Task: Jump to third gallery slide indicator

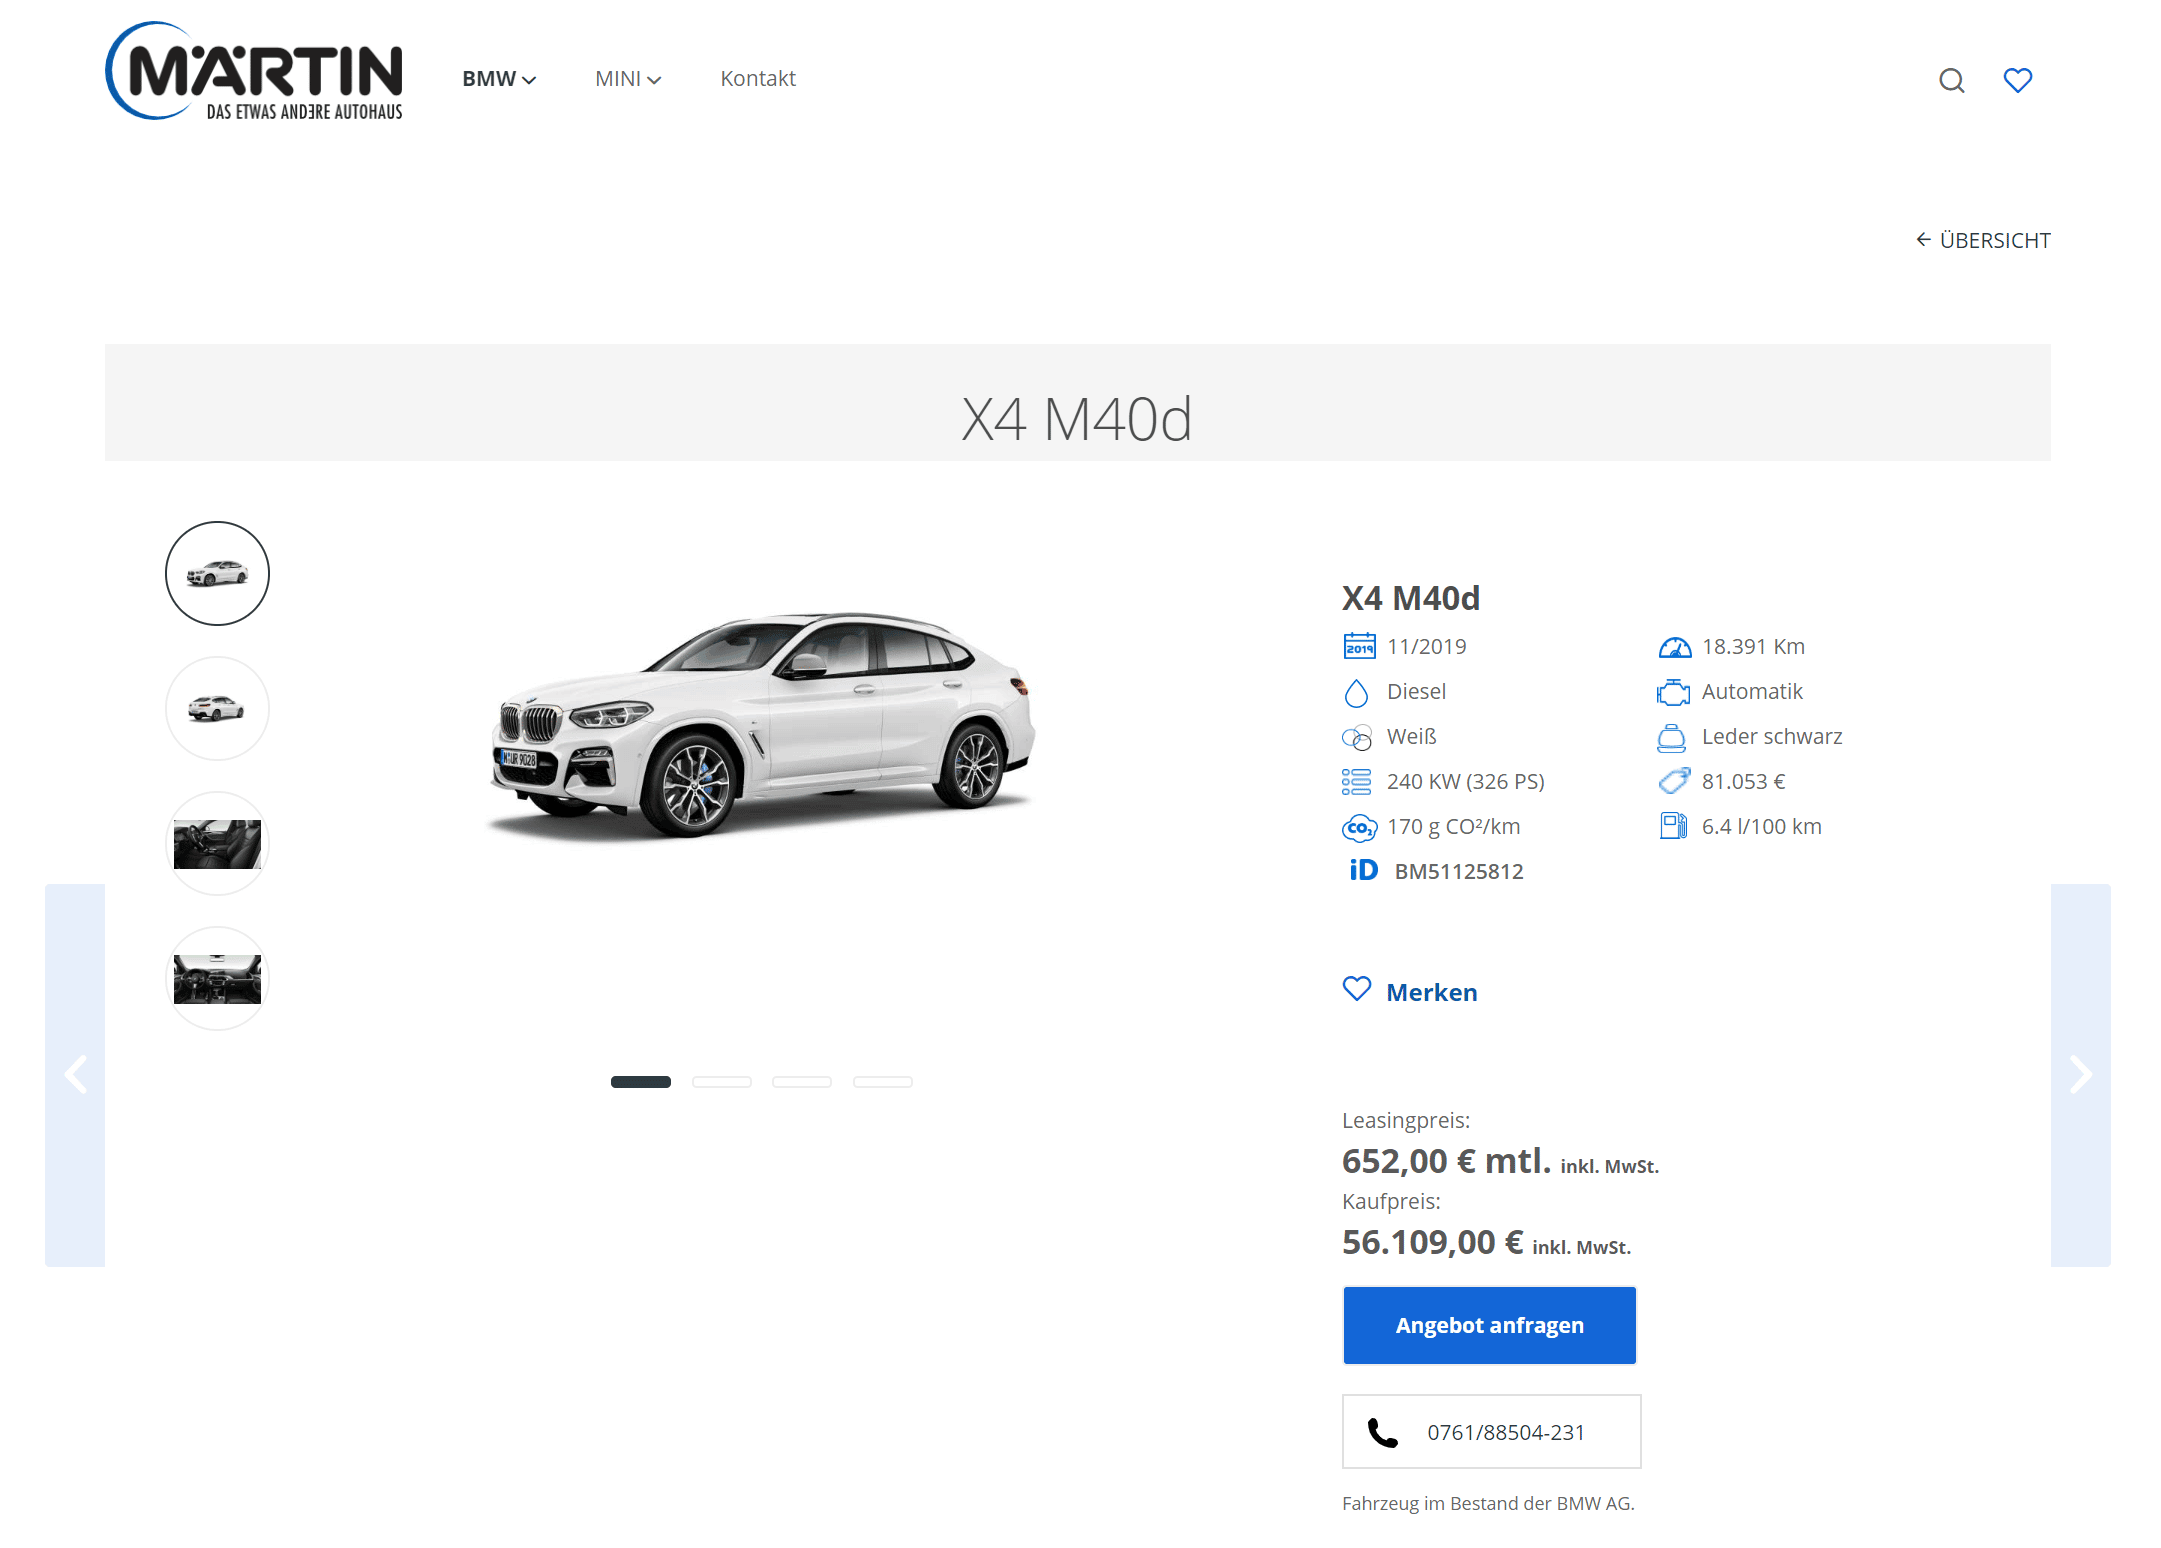Action: click(802, 1082)
